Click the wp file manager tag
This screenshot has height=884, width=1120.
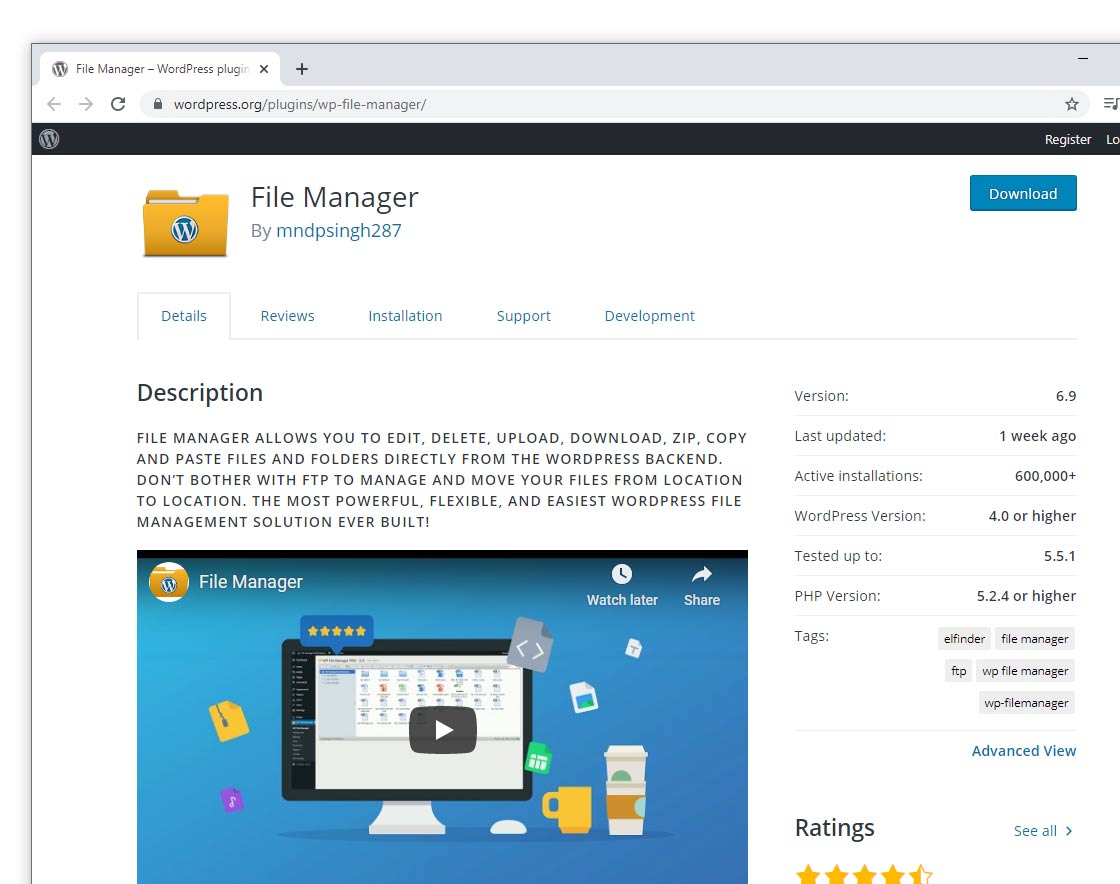click(1025, 670)
